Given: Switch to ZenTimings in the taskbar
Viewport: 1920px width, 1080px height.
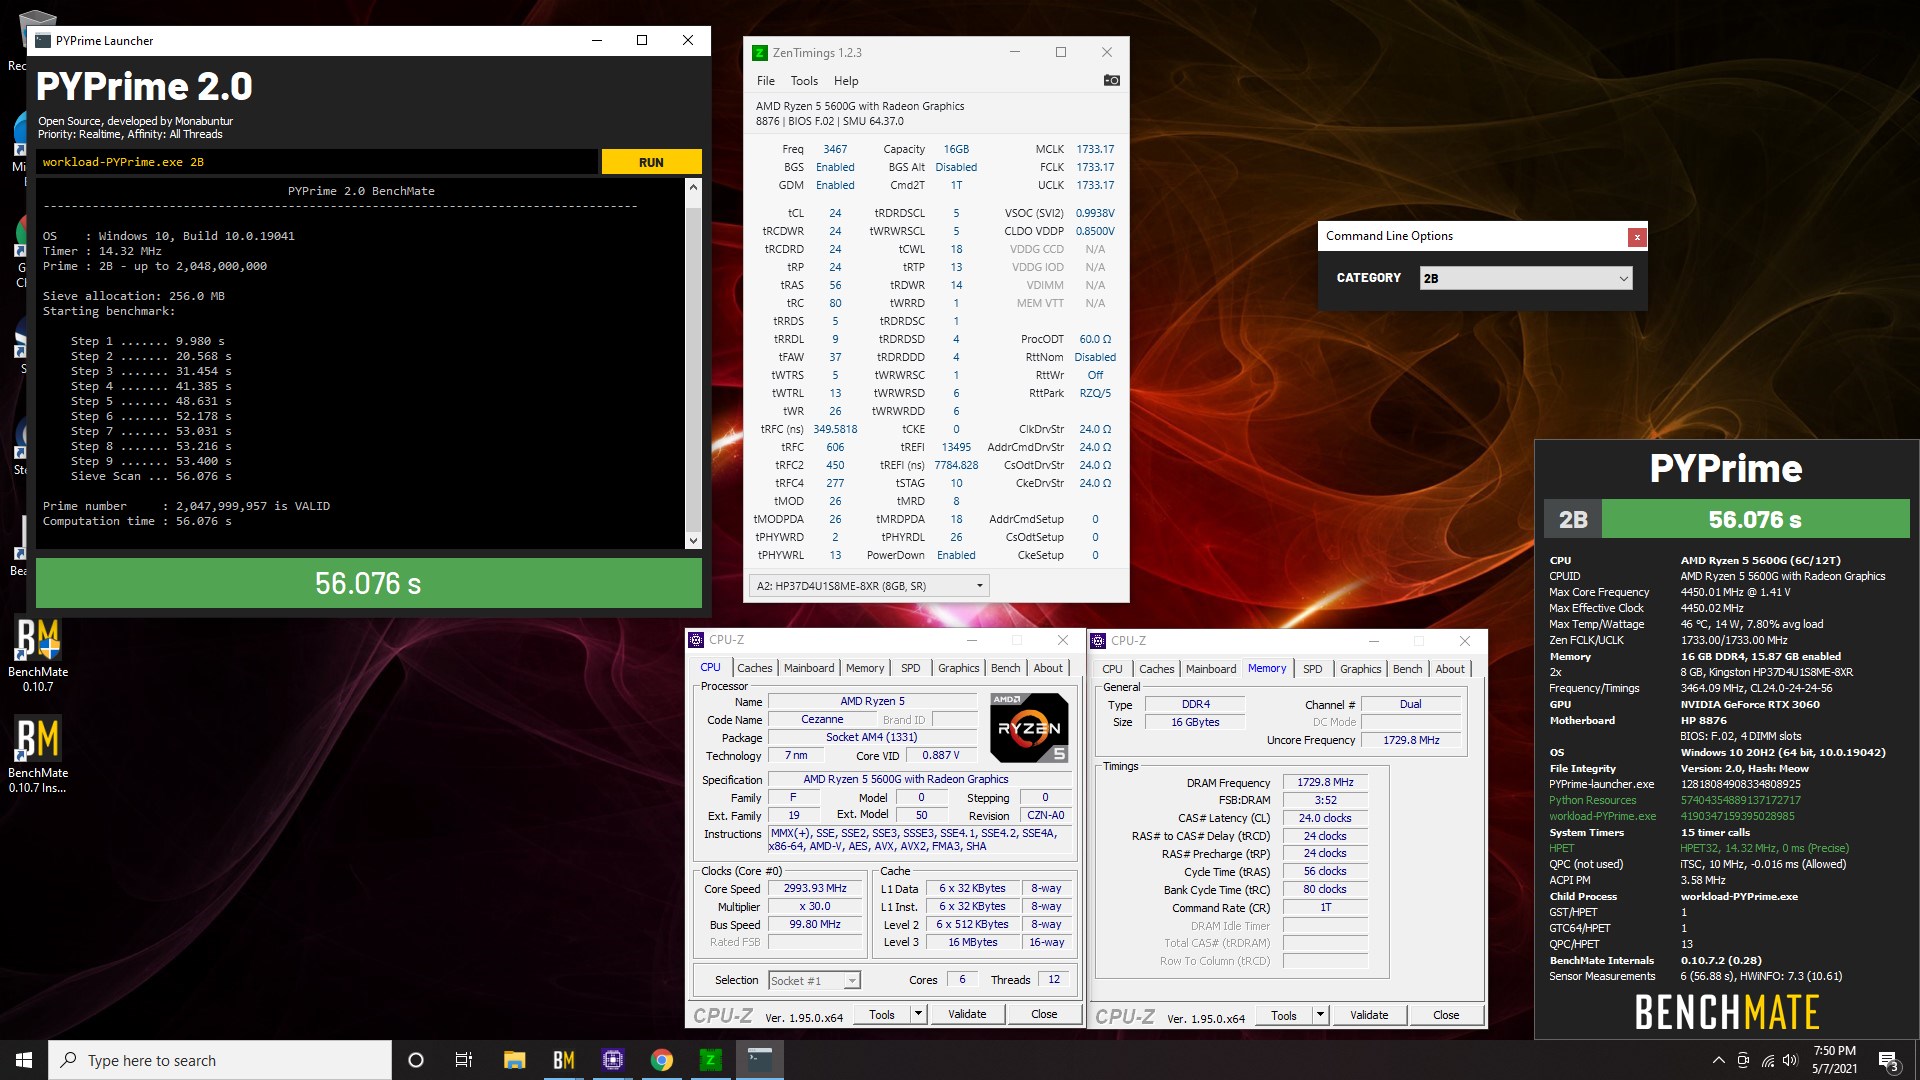Looking at the screenshot, I should pyautogui.click(x=711, y=1060).
